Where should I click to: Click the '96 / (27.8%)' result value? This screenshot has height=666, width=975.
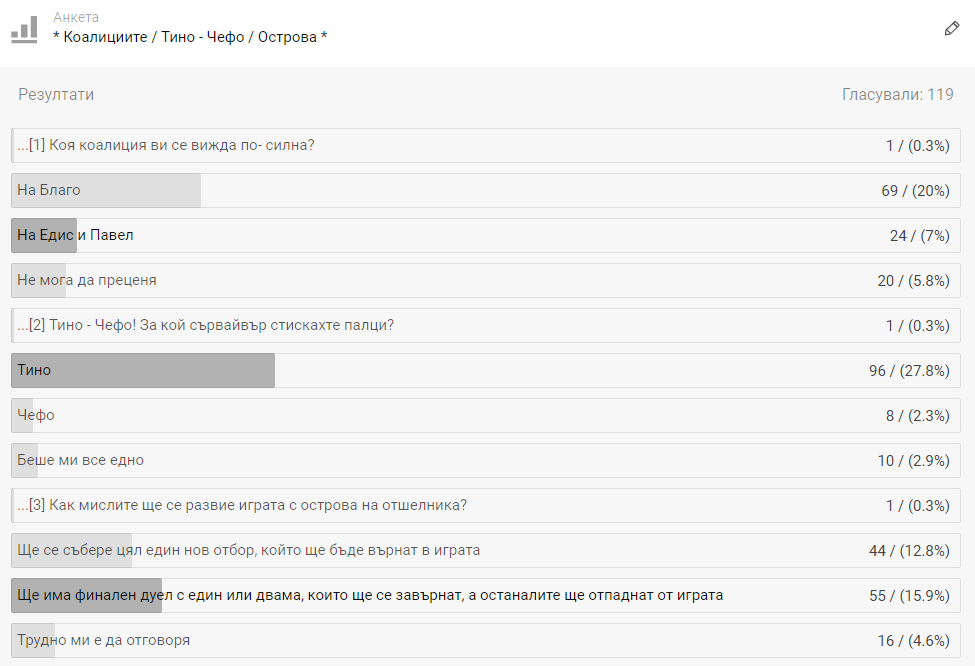[x=908, y=370]
